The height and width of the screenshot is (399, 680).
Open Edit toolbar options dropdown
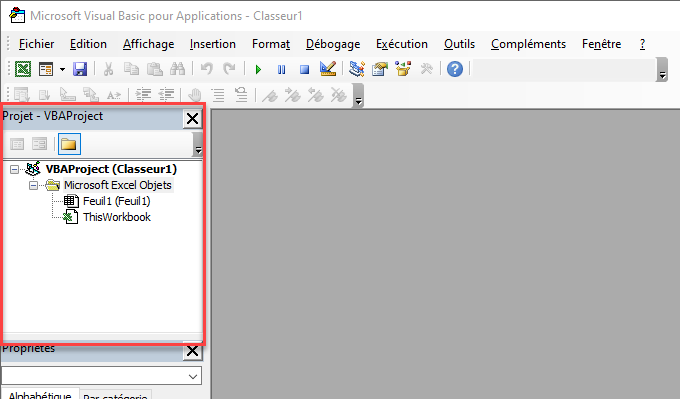(x=358, y=95)
